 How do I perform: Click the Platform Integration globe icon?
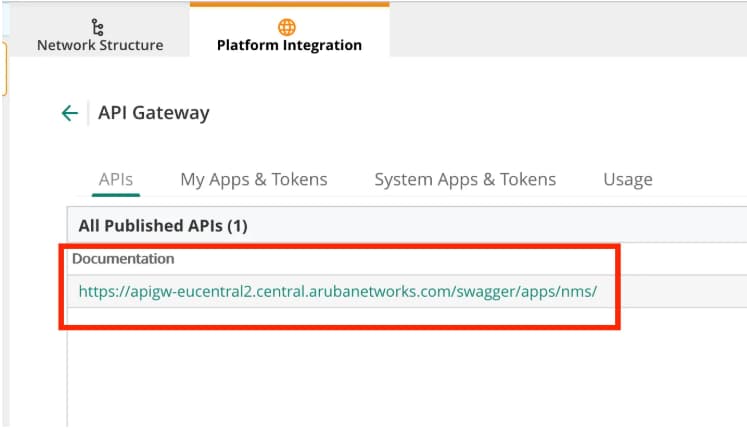coord(287,27)
